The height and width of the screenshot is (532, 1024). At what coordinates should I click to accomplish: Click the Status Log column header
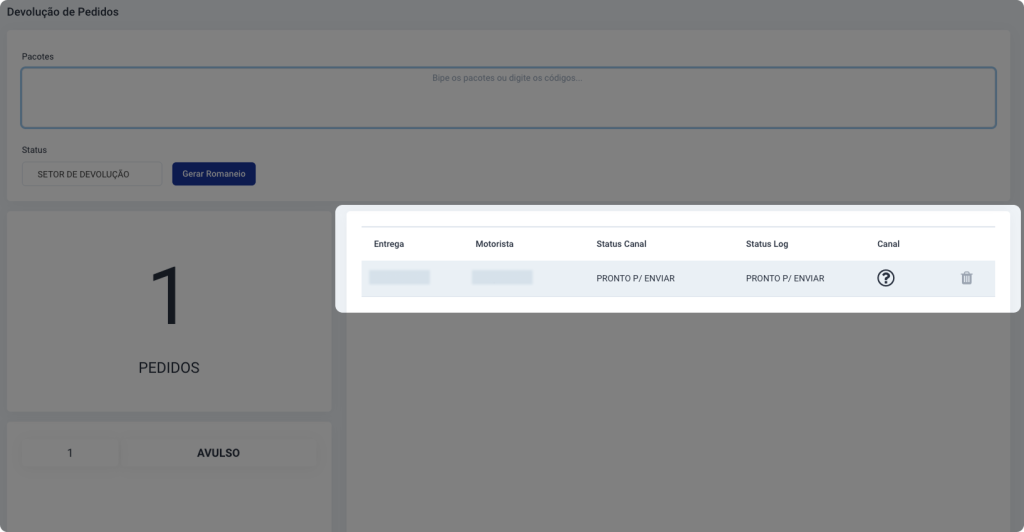(767, 244)
